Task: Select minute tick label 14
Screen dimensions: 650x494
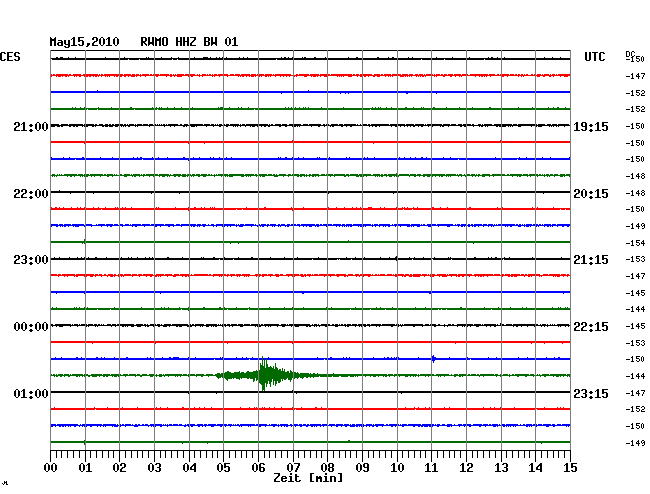Action: (x=535, y=467)
